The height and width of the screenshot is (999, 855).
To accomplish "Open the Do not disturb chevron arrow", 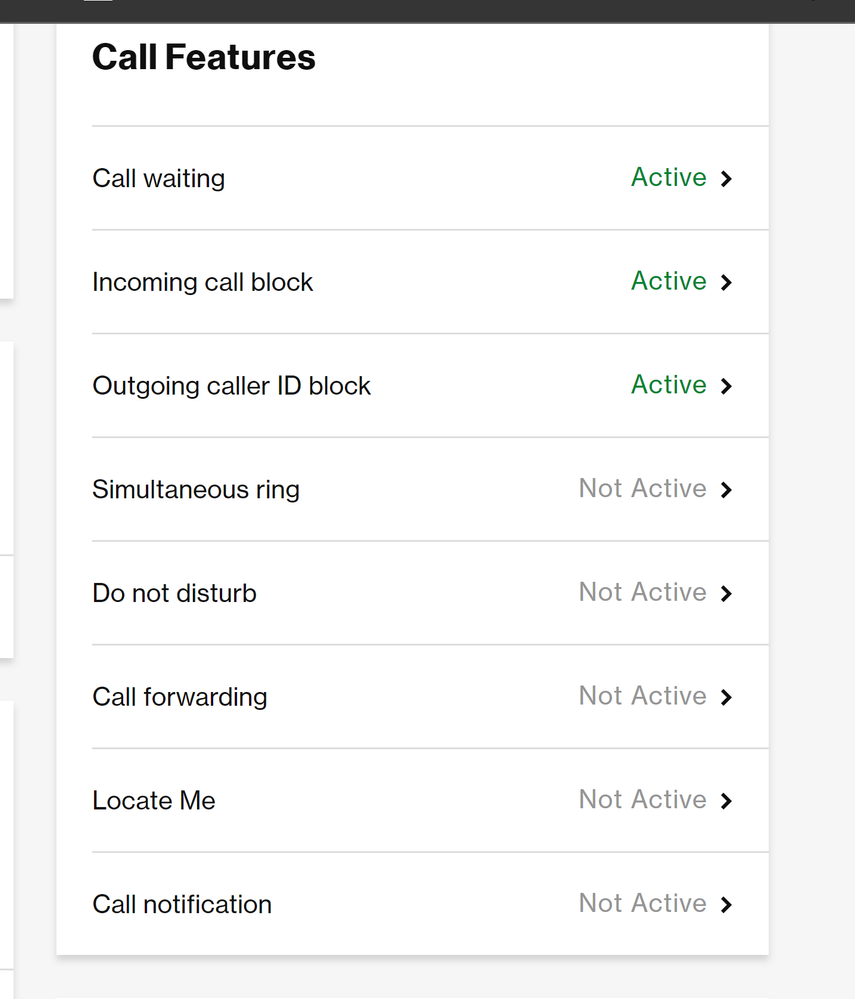I will (x=726, y=594).
